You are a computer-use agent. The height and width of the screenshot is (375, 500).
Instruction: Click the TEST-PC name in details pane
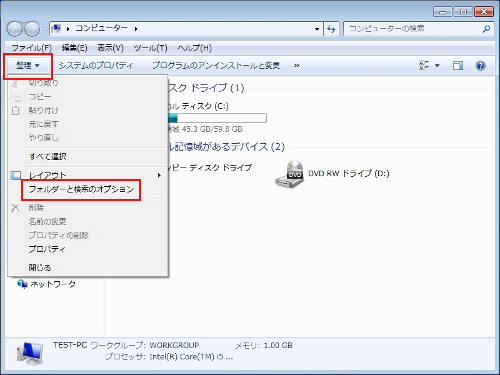(70, 345)
